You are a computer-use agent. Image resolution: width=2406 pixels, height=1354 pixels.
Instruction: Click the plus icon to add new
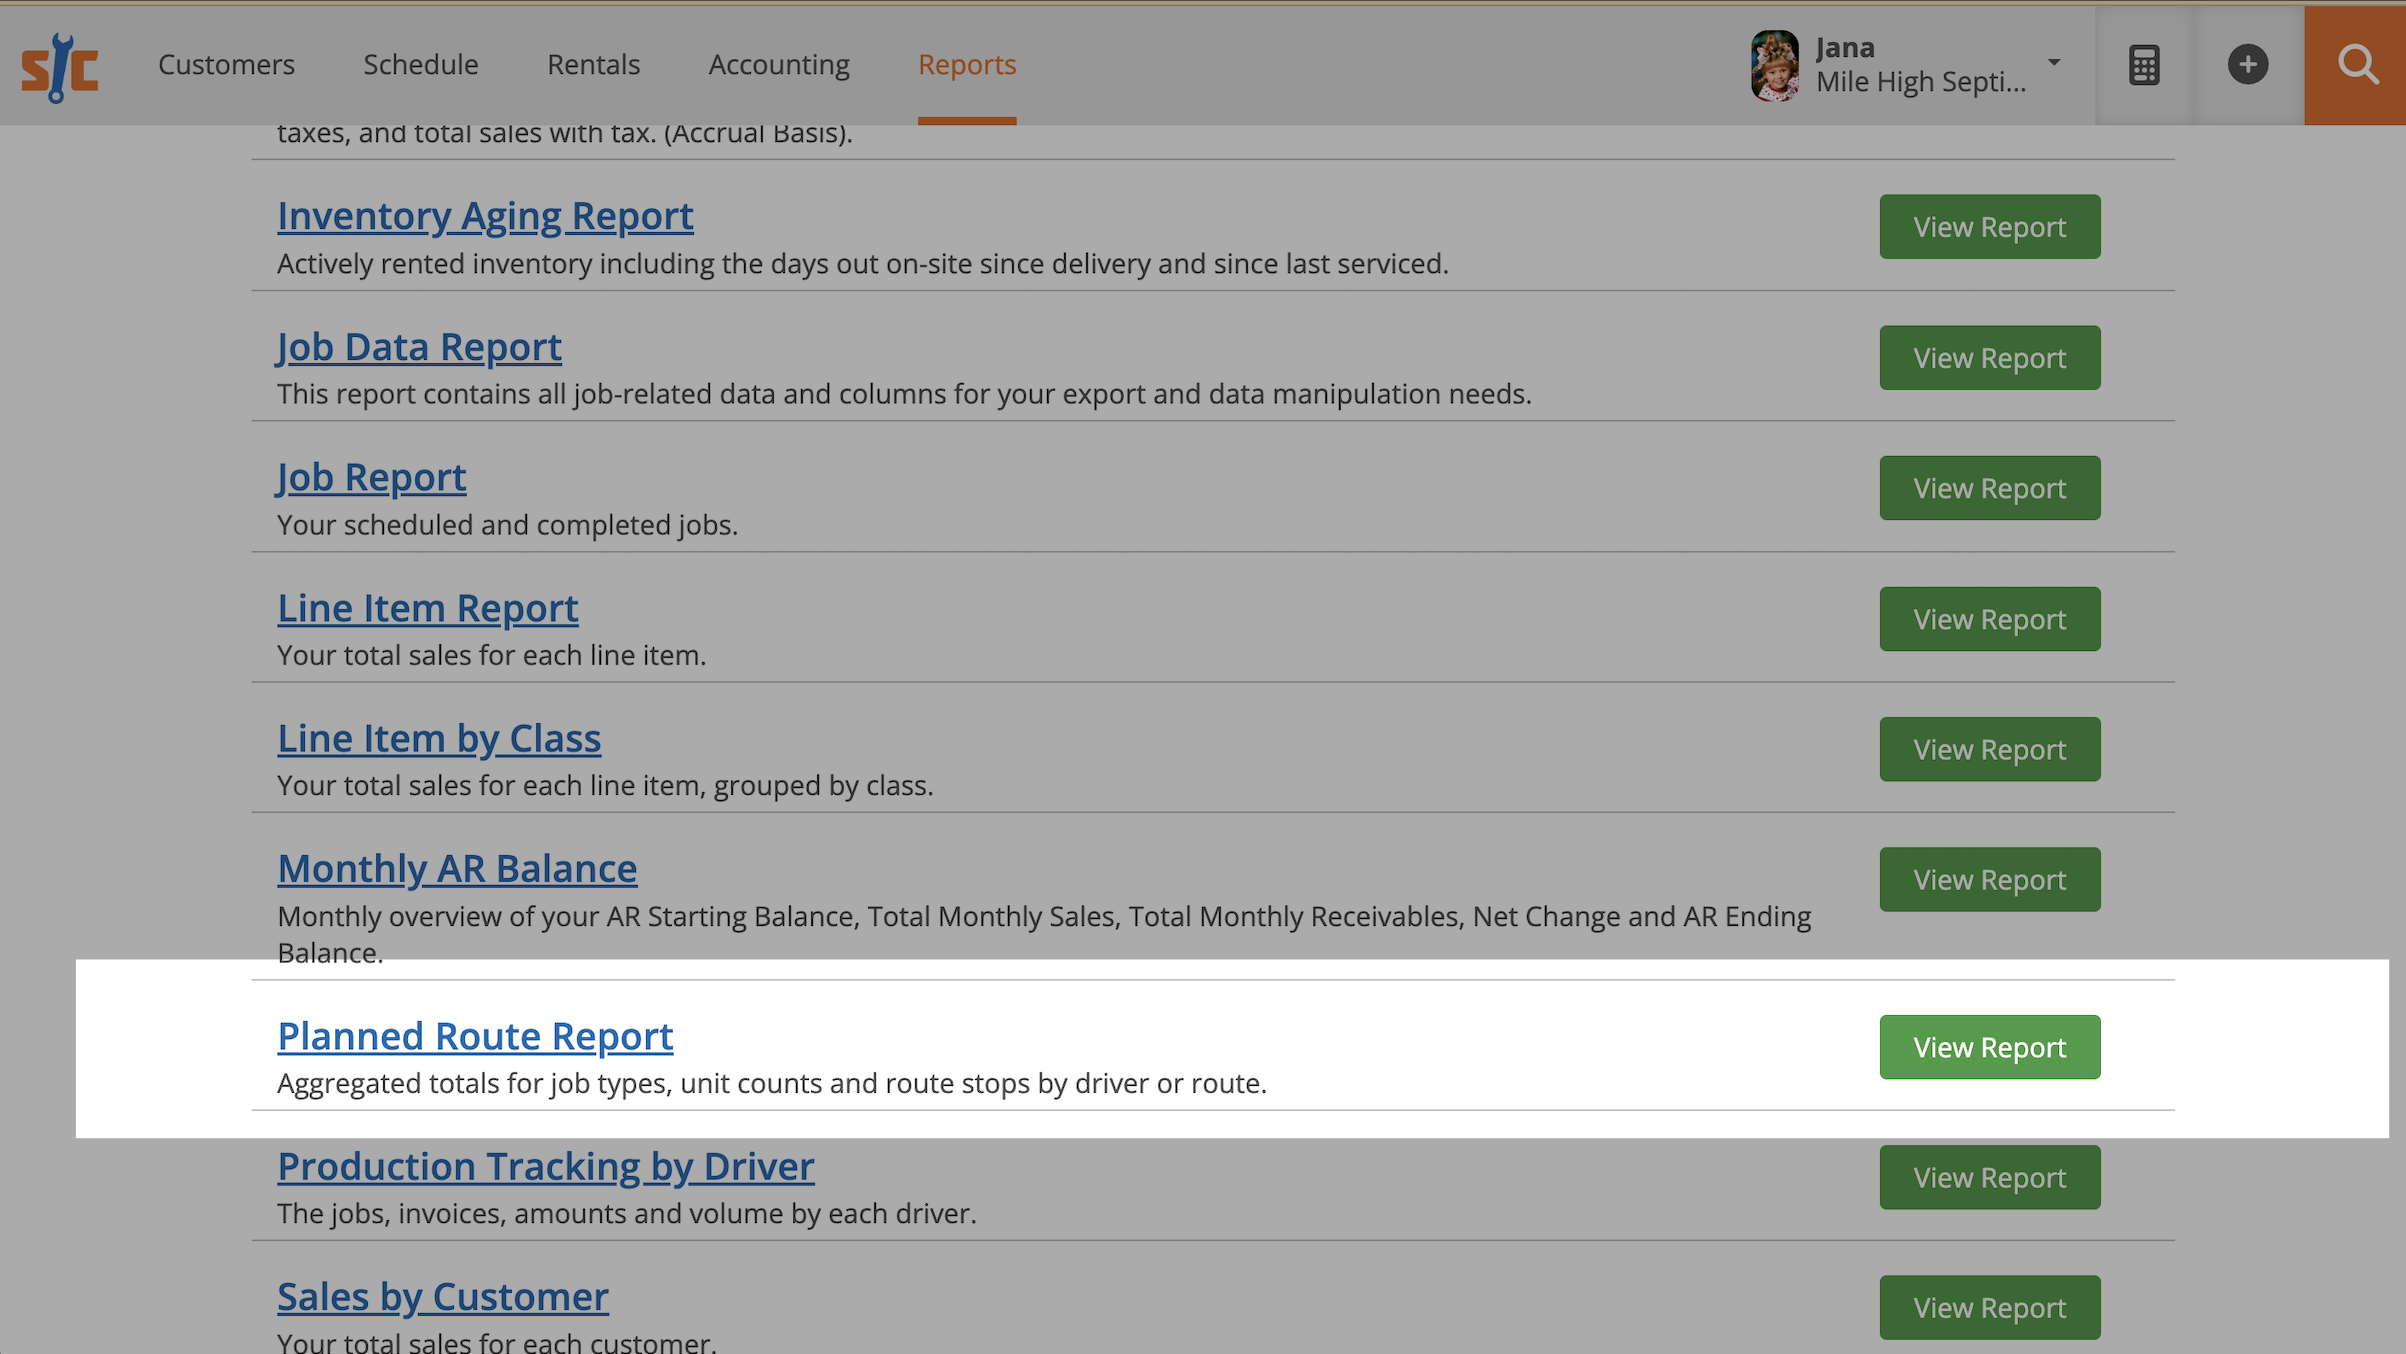(x=2248, y=65)
